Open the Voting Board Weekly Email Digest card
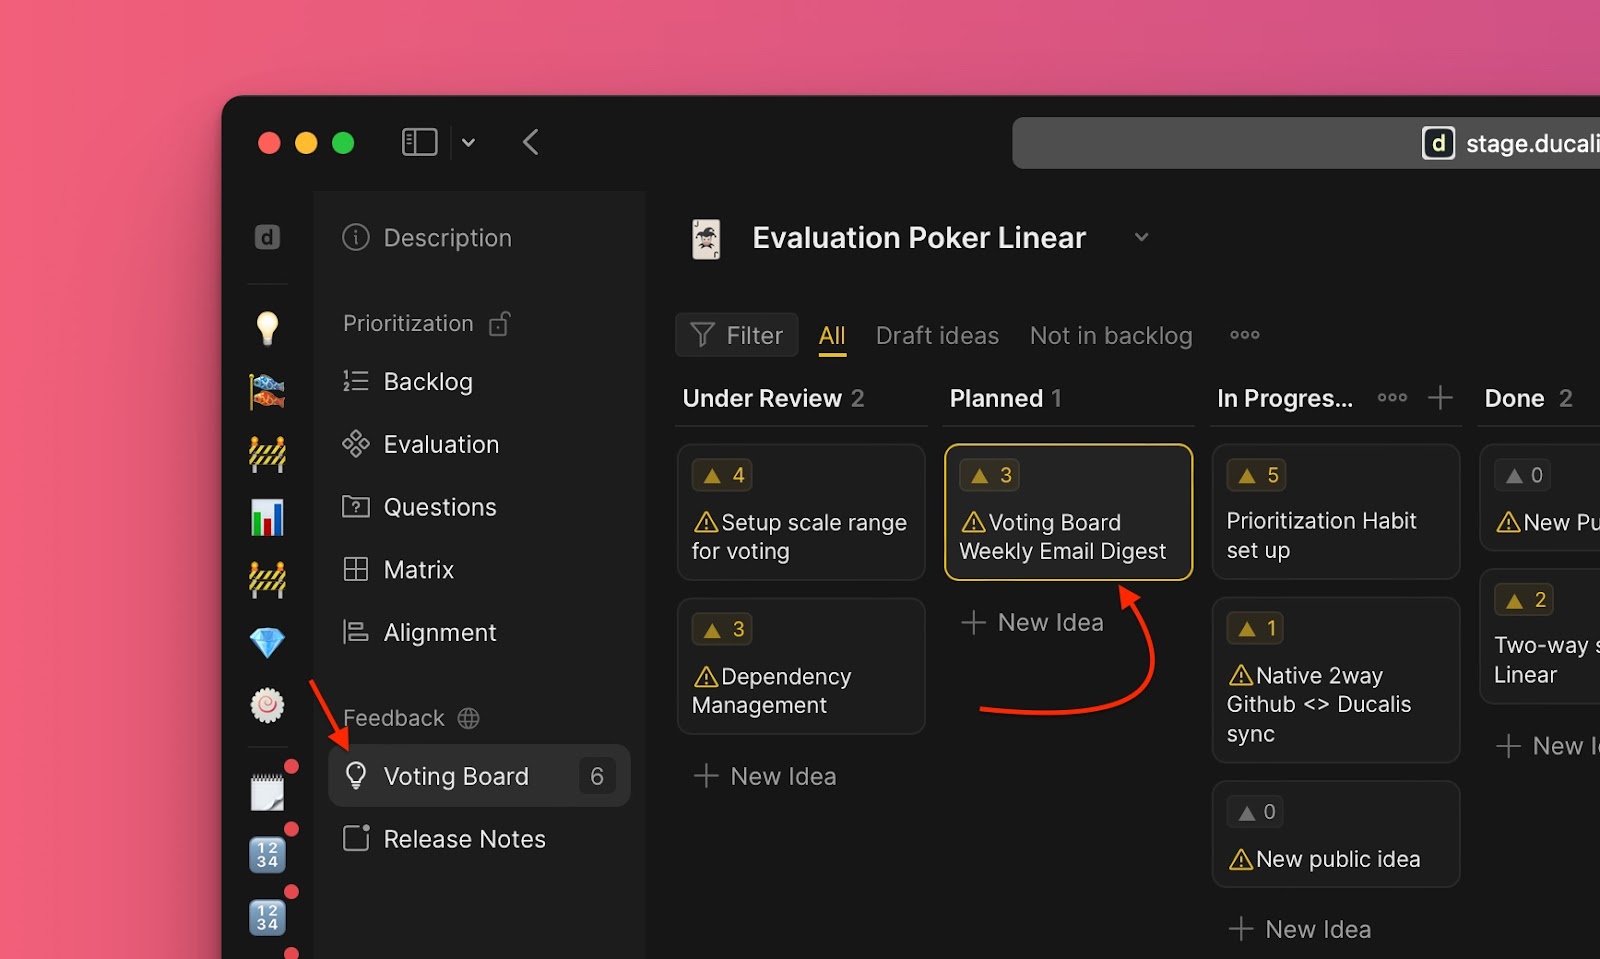Screen dimensions: 1600x959 [1067, 537]
